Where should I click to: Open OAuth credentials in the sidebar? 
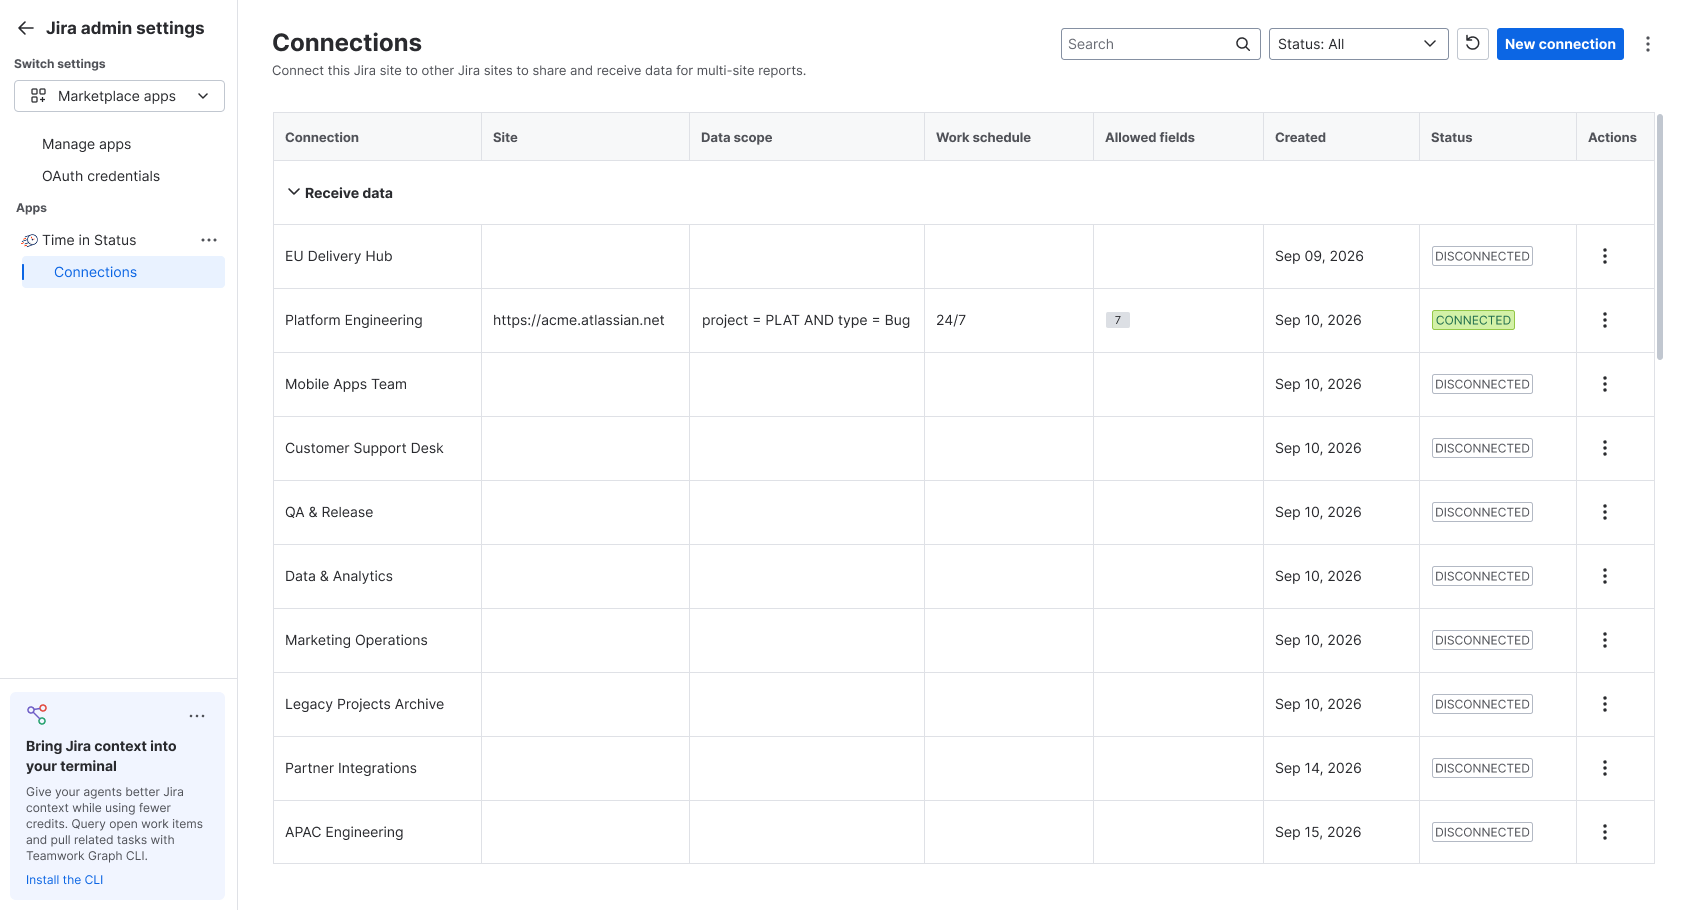(101, 176)
